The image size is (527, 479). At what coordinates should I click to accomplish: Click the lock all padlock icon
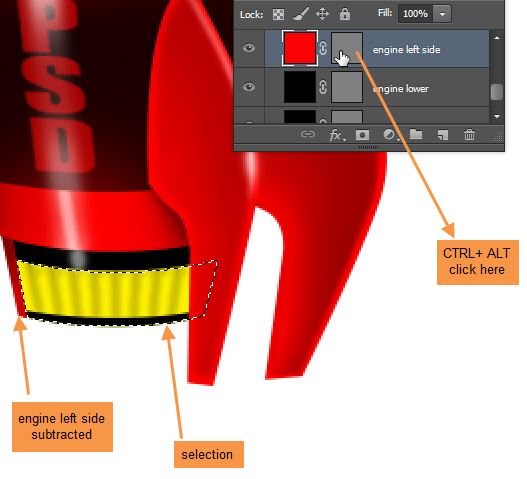pos(345,14)
